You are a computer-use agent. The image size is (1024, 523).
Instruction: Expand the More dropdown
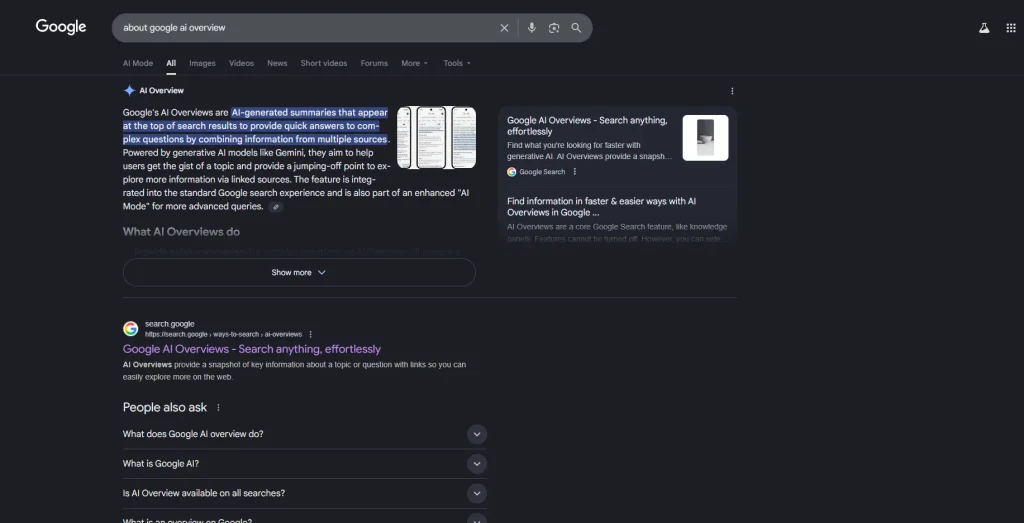point(415,63)
